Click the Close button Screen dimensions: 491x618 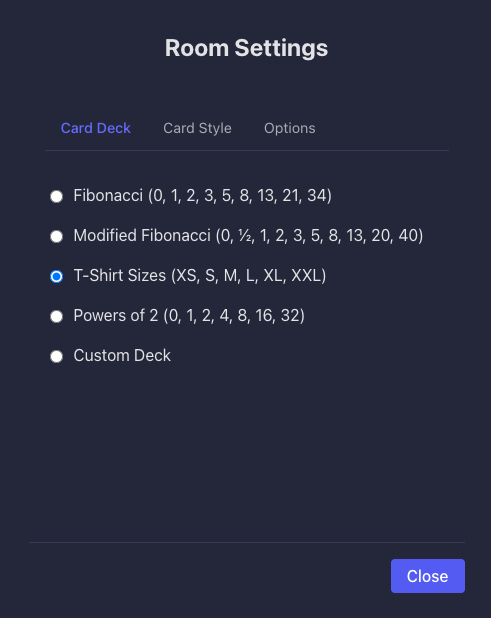428,576
